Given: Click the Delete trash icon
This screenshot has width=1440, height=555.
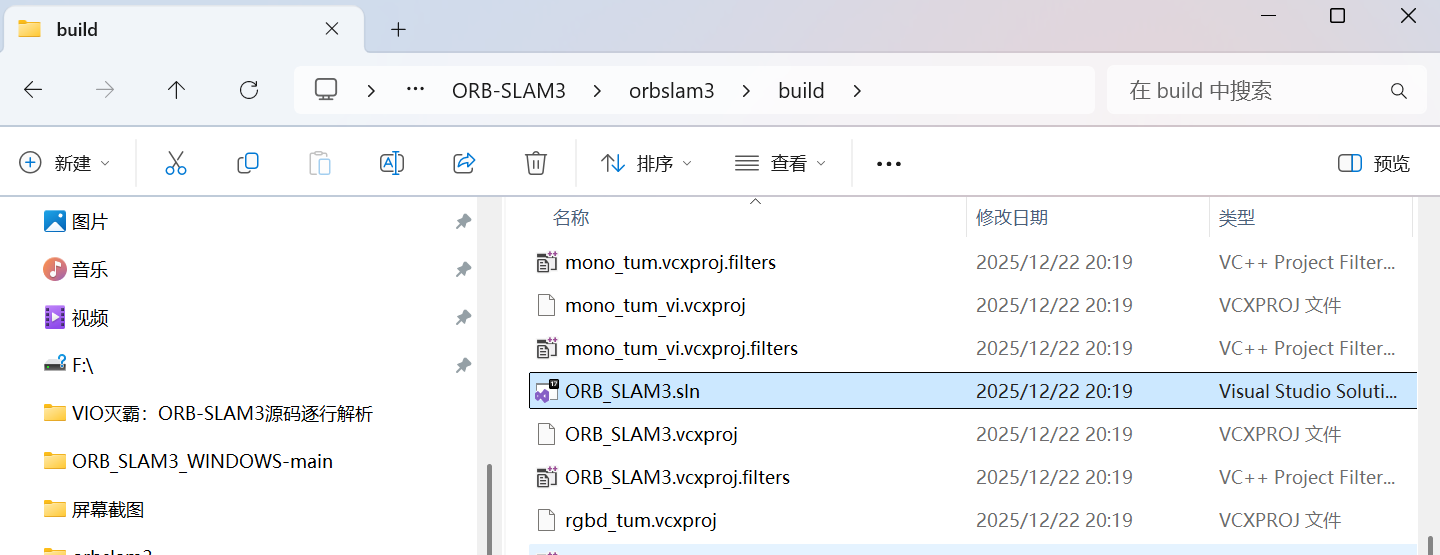Looking at the screenshot, I should (536, 163).
